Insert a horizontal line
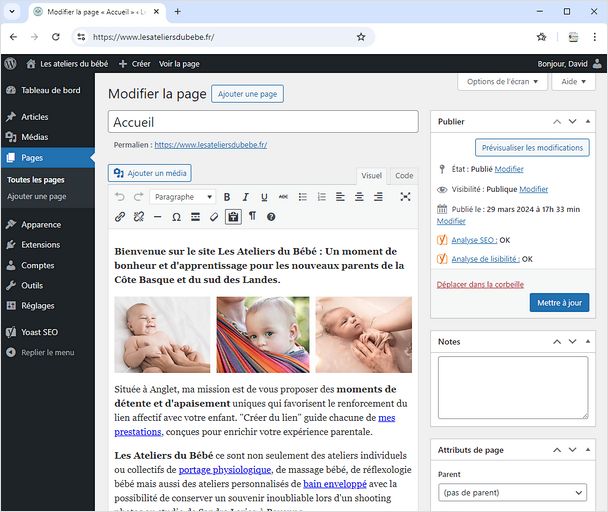This screenshot has width=608, height=512. coord(157,217)
